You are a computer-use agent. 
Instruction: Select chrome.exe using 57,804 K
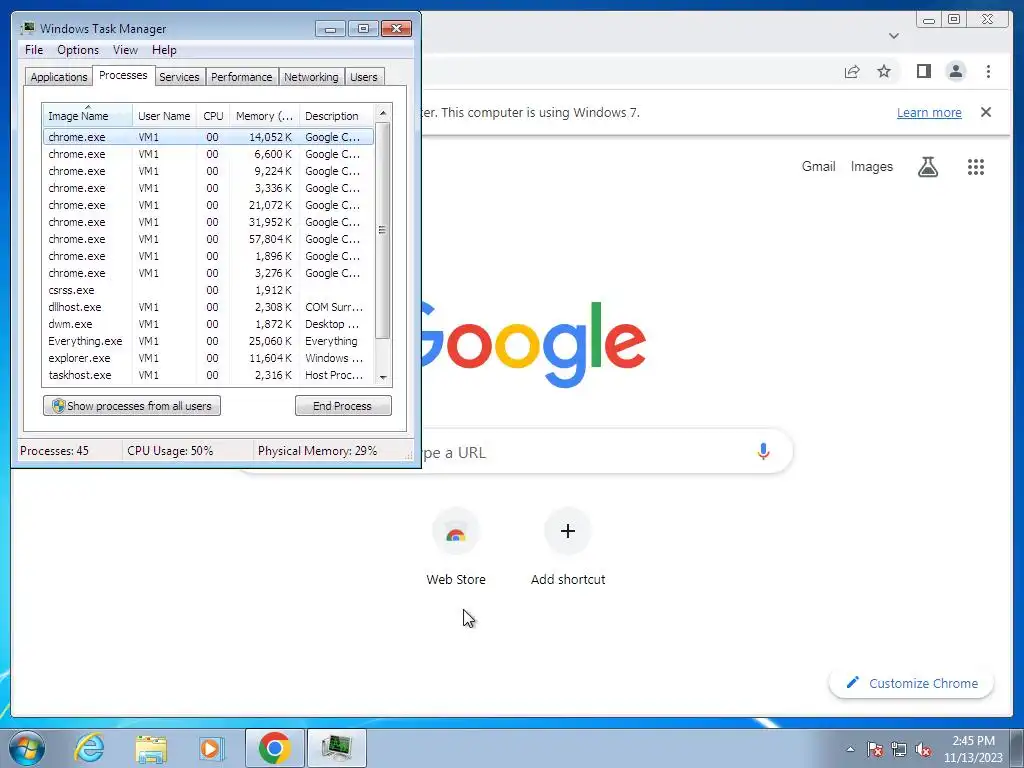point(208,239)
